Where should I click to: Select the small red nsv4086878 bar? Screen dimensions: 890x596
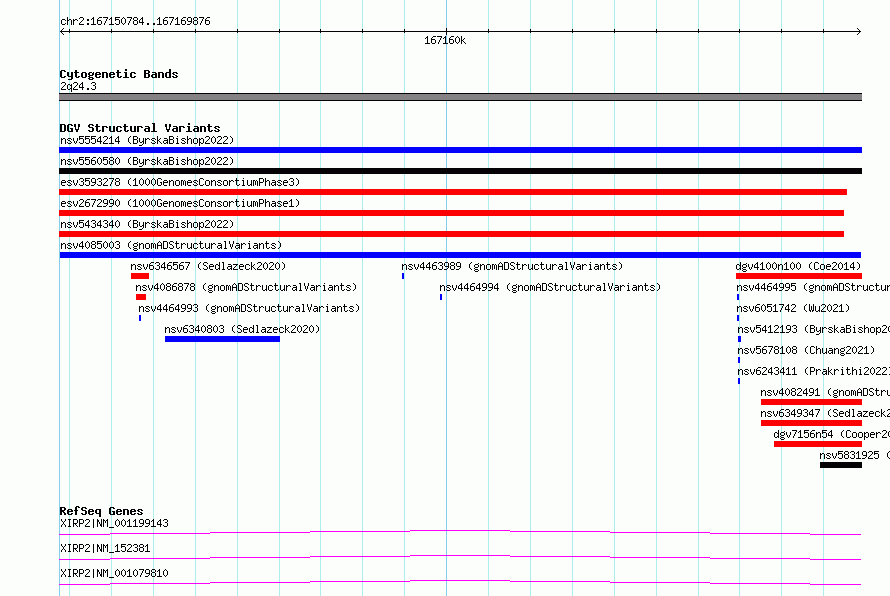point(141,297)
